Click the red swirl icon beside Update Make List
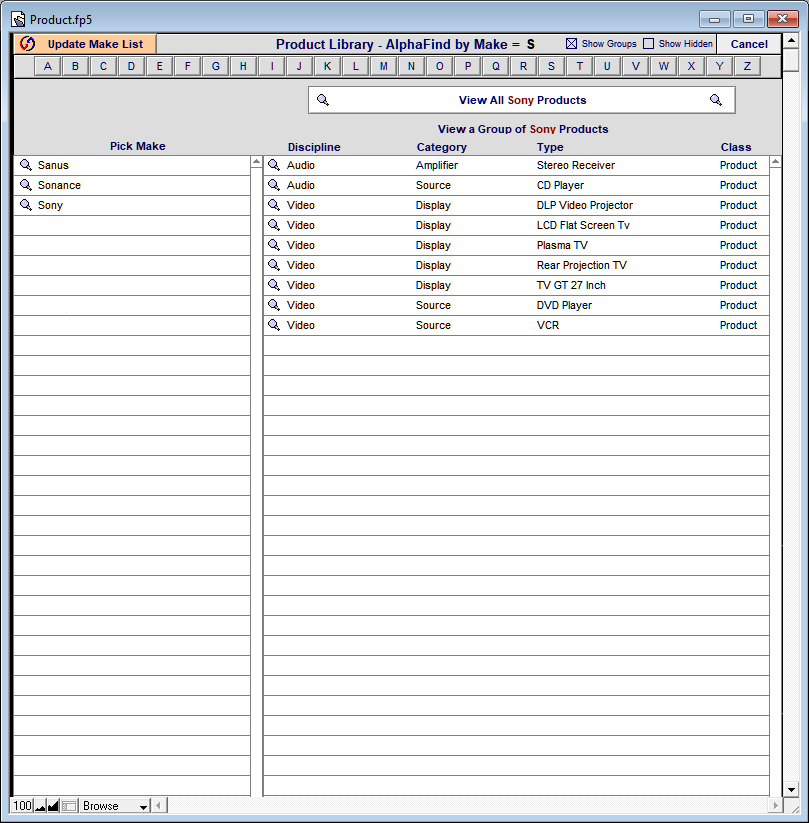 [x=27, y=44]
